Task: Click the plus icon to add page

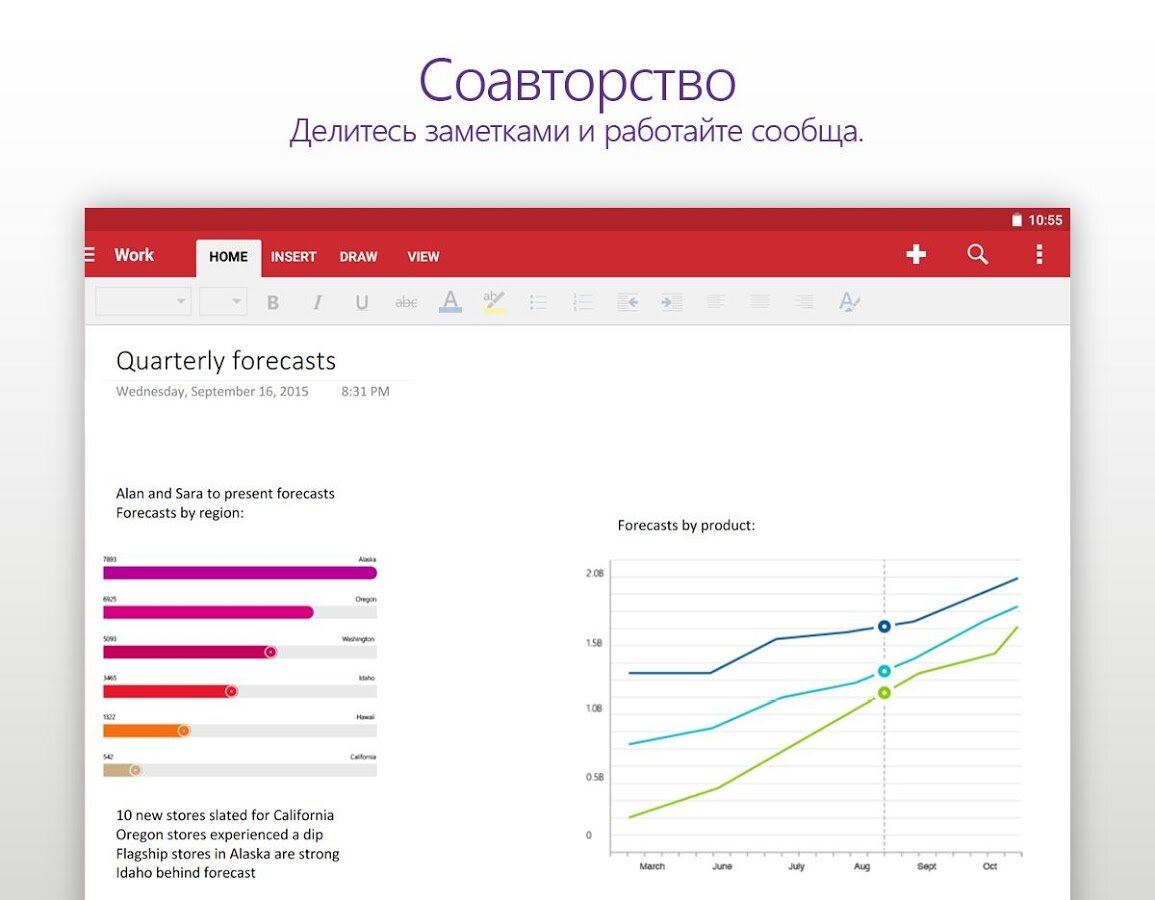Action: click(x=916, y=255)
